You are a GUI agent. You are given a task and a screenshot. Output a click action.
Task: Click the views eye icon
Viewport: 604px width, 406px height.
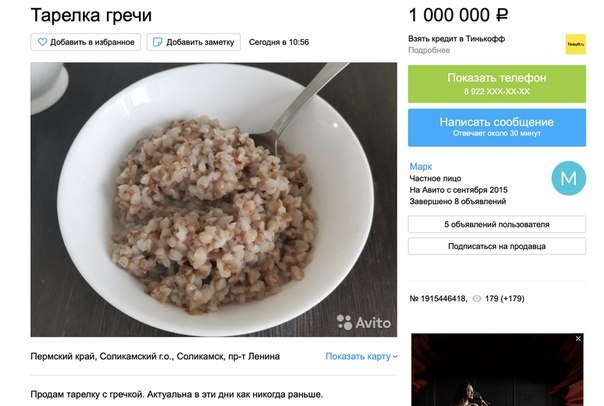477,299
